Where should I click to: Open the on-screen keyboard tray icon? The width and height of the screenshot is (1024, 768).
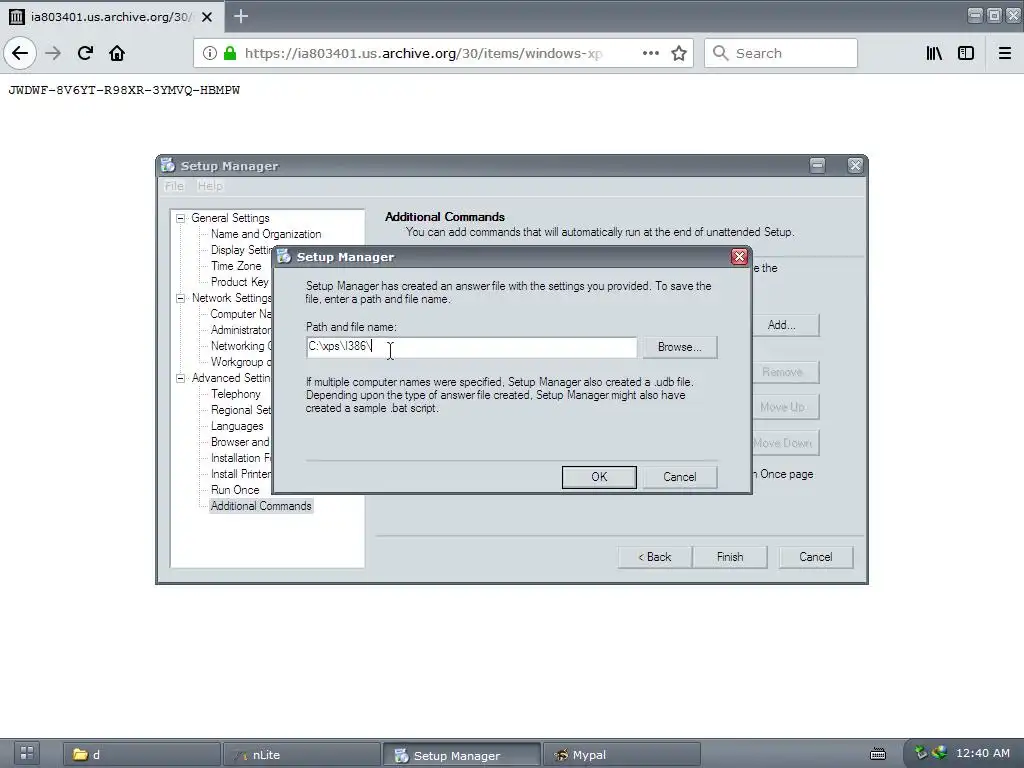[x=878, y=754]
